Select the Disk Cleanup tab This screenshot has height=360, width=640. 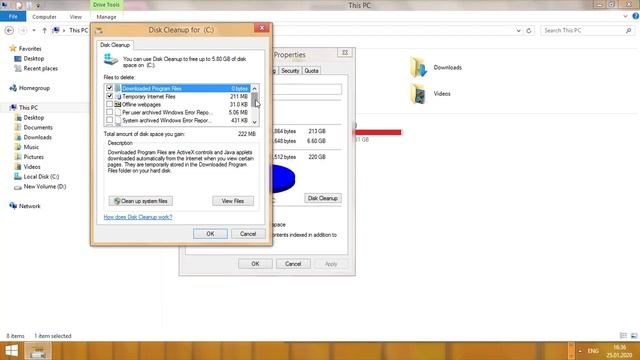click(x=115, y=45)
